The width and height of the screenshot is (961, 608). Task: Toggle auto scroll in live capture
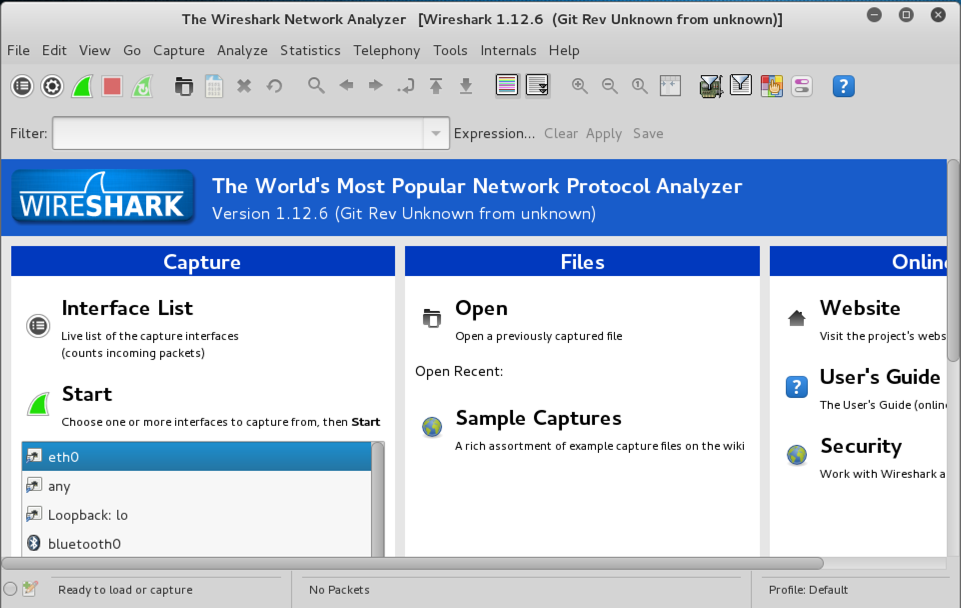coord(537,87)
